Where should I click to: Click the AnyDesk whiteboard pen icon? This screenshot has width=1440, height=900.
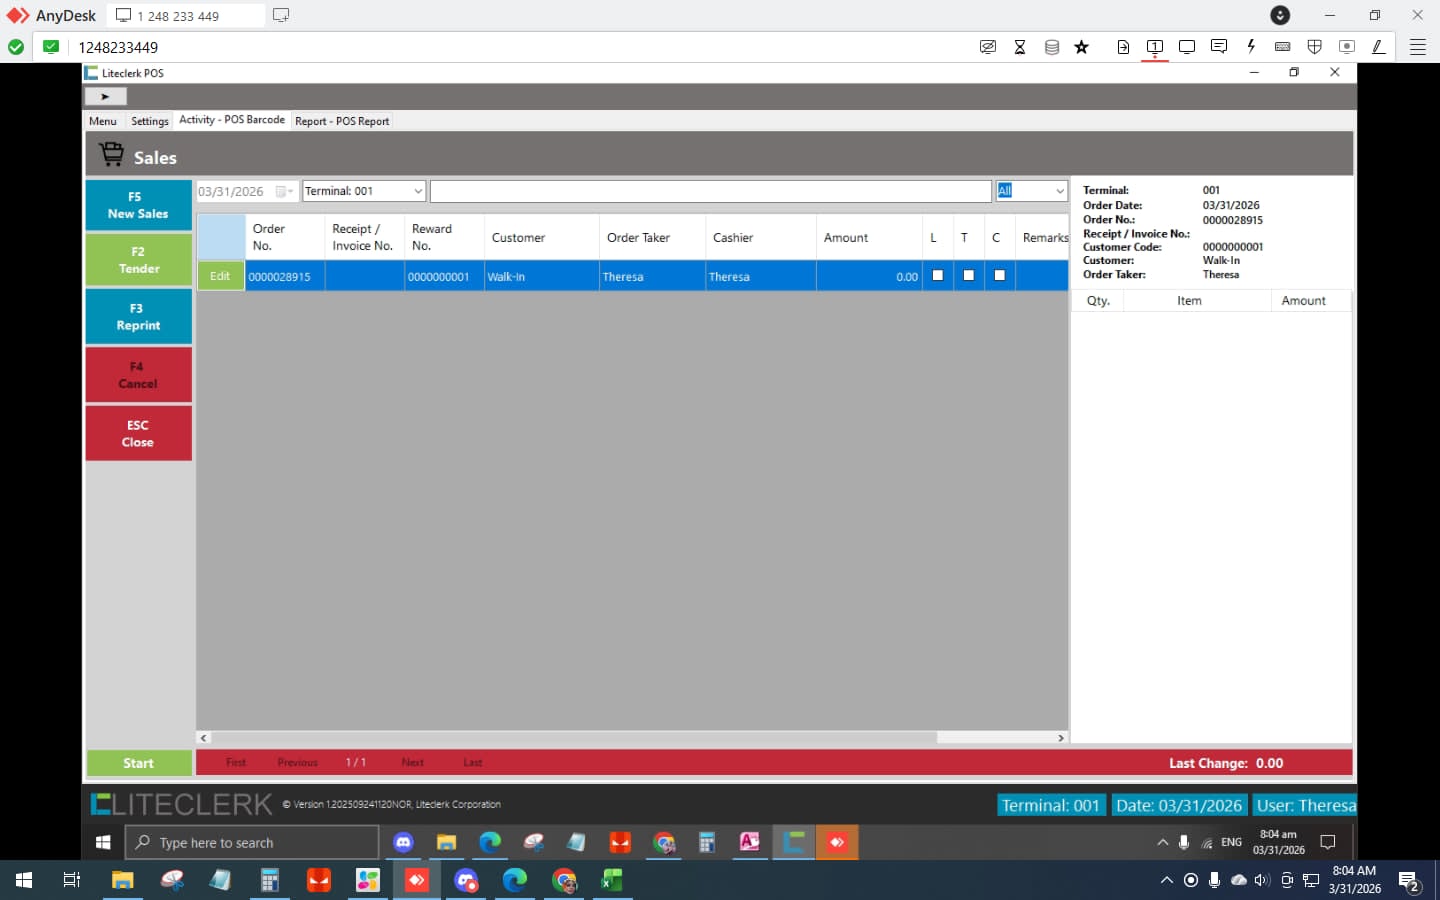[1378, 47]
